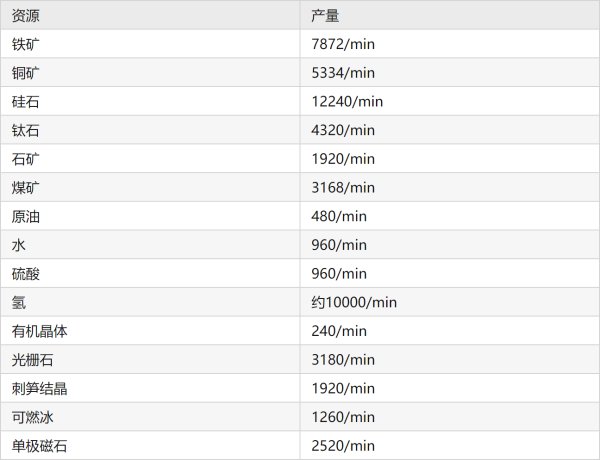Click the 5334/min output value
The width and height of the screenshot is (600, 460).
(x=343, y=73)
